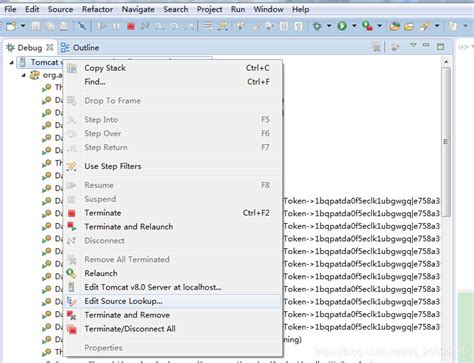Screen dimensions: 474x363
Task: Click the Debug bug toolbar icon
Action: click(x=317, y=26)
